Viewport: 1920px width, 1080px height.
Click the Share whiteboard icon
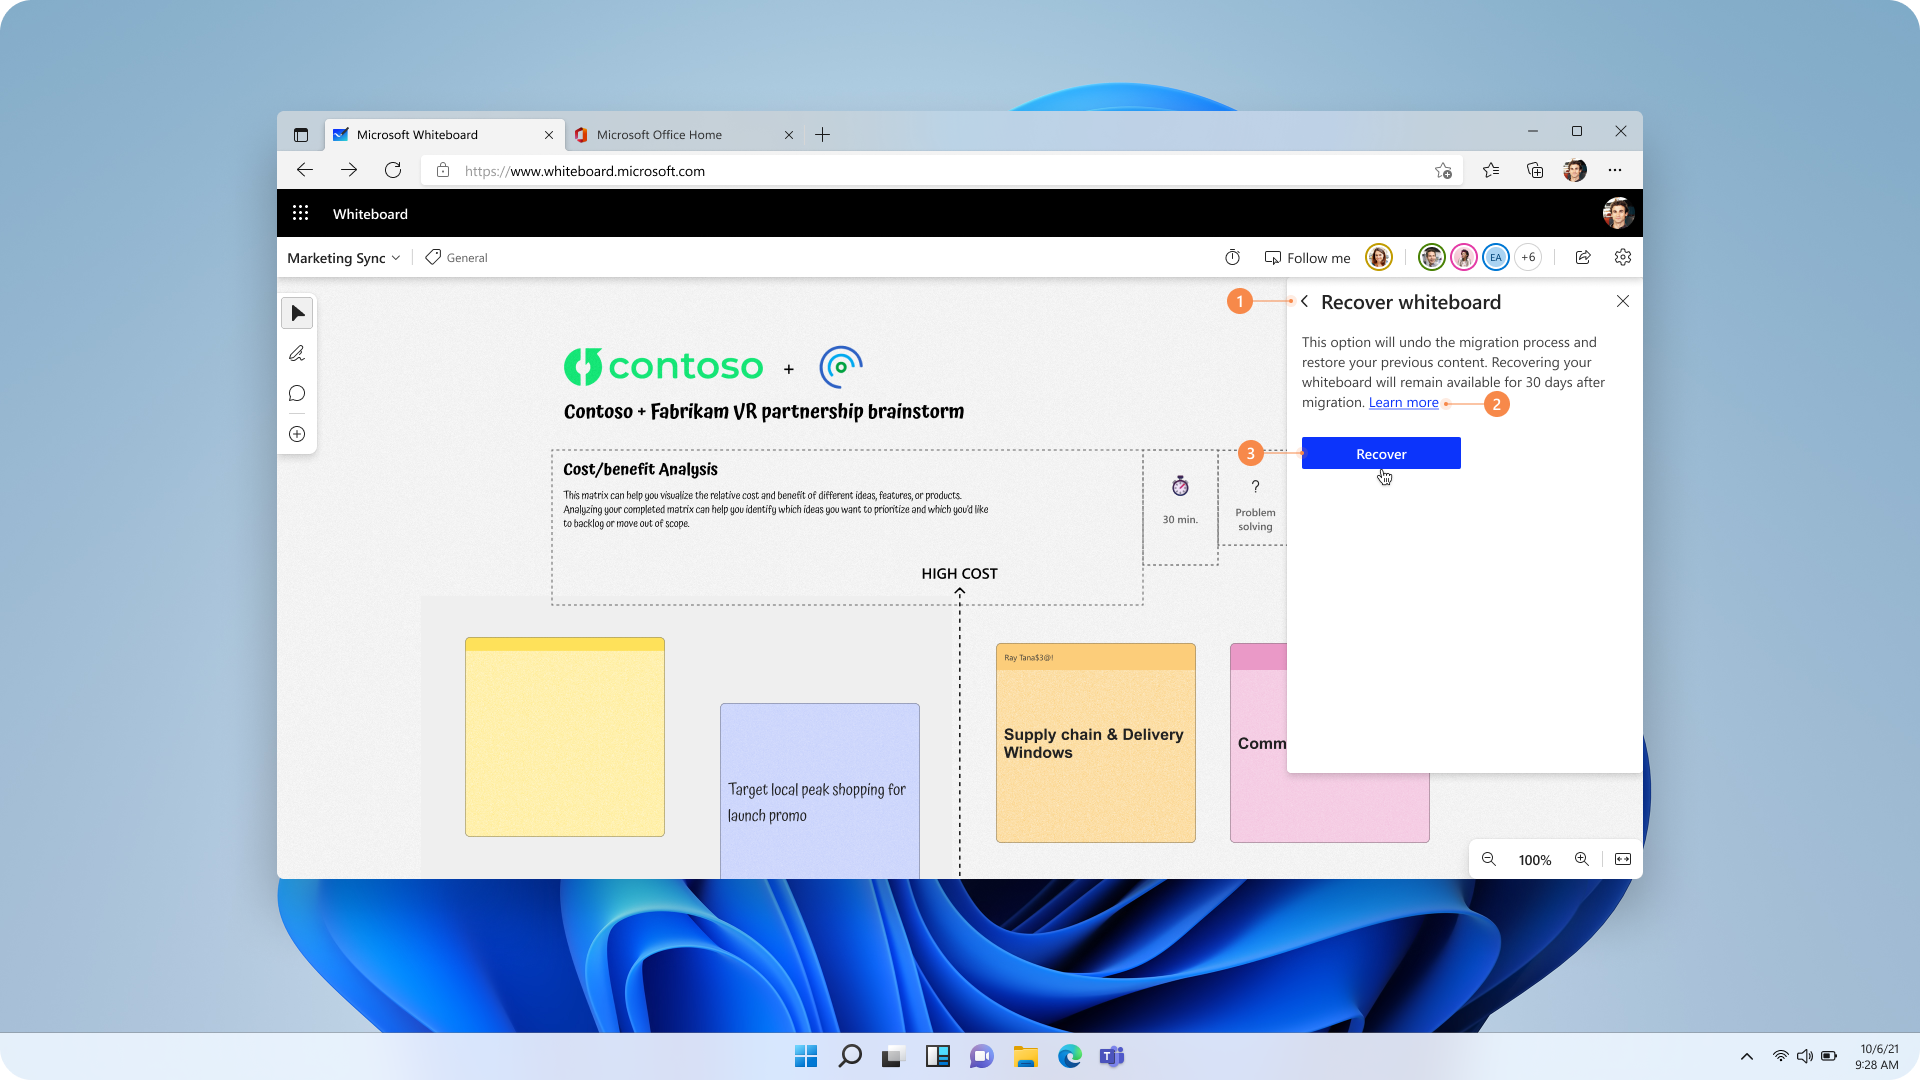1583,257
